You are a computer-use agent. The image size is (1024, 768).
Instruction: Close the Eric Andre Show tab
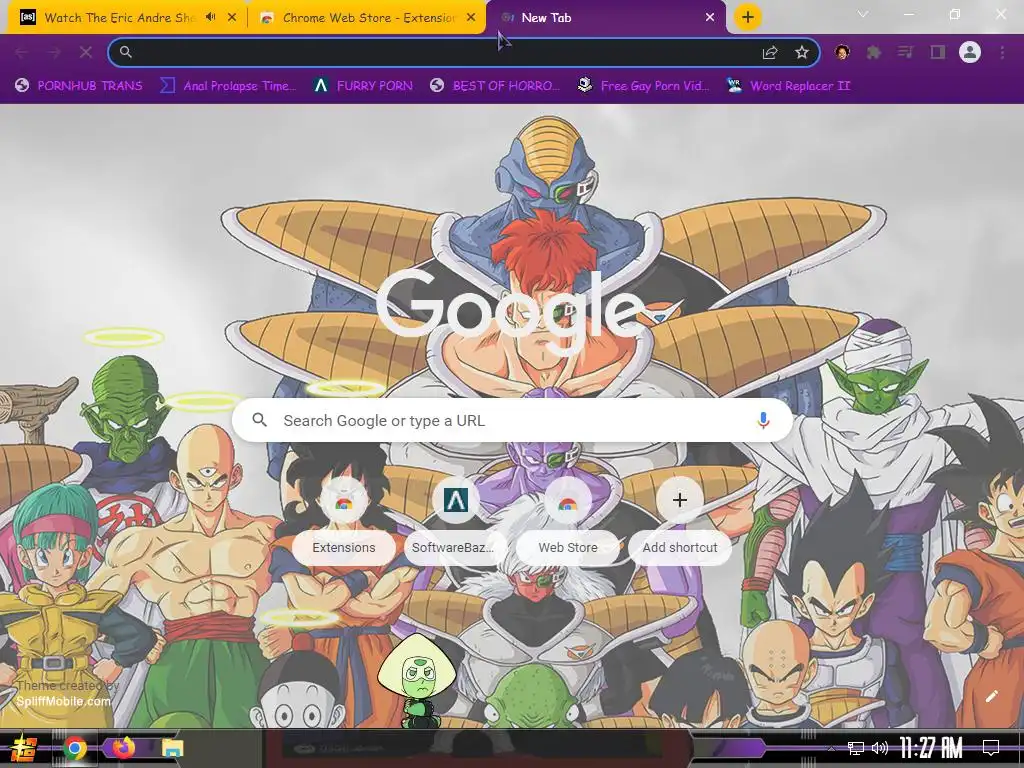232,18
